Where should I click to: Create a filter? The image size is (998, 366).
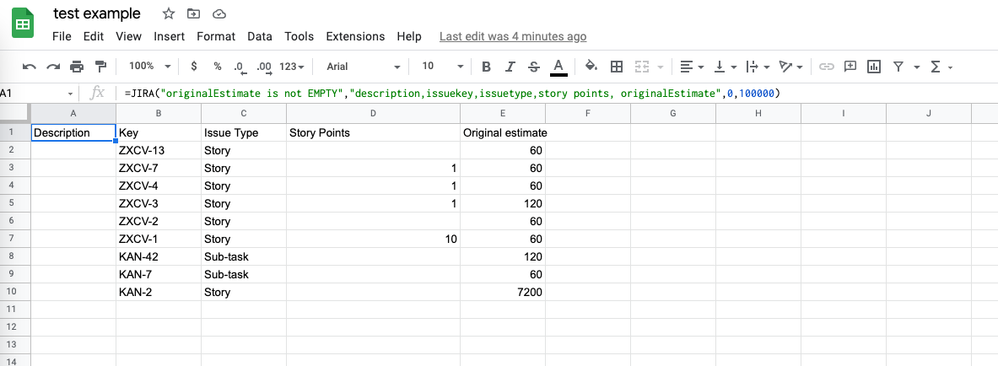pos(898,66)
